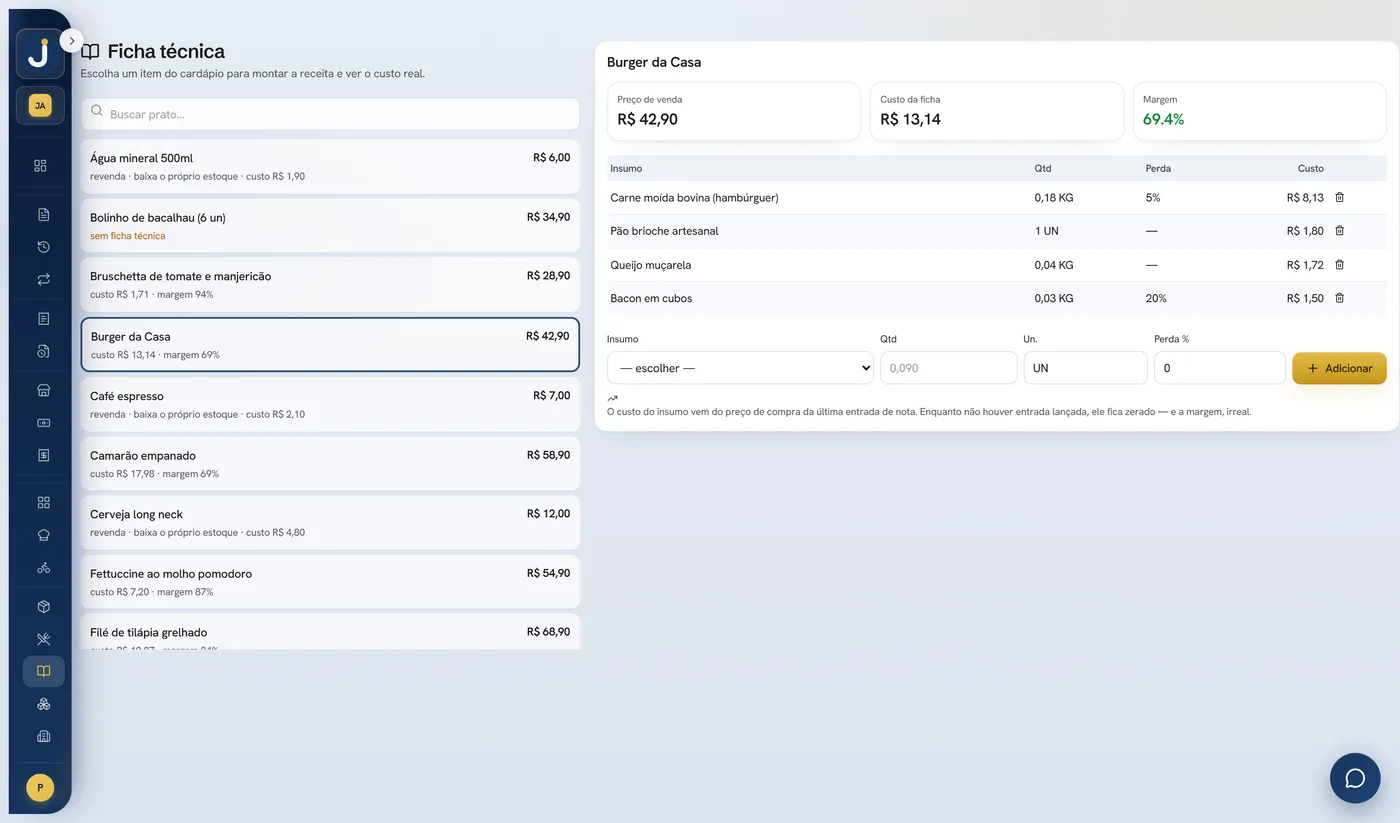Click the J logo in the sidebar

tap(40, 54)
